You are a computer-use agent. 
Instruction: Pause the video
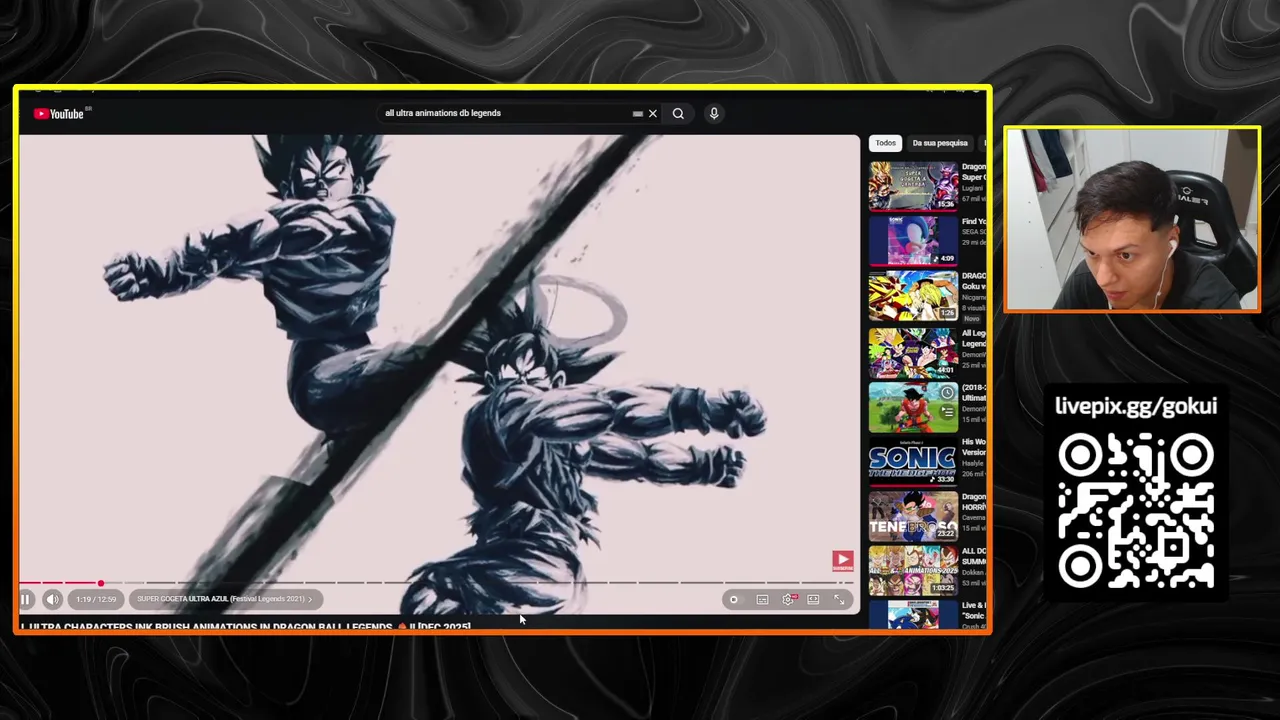[x=25, y=600]
